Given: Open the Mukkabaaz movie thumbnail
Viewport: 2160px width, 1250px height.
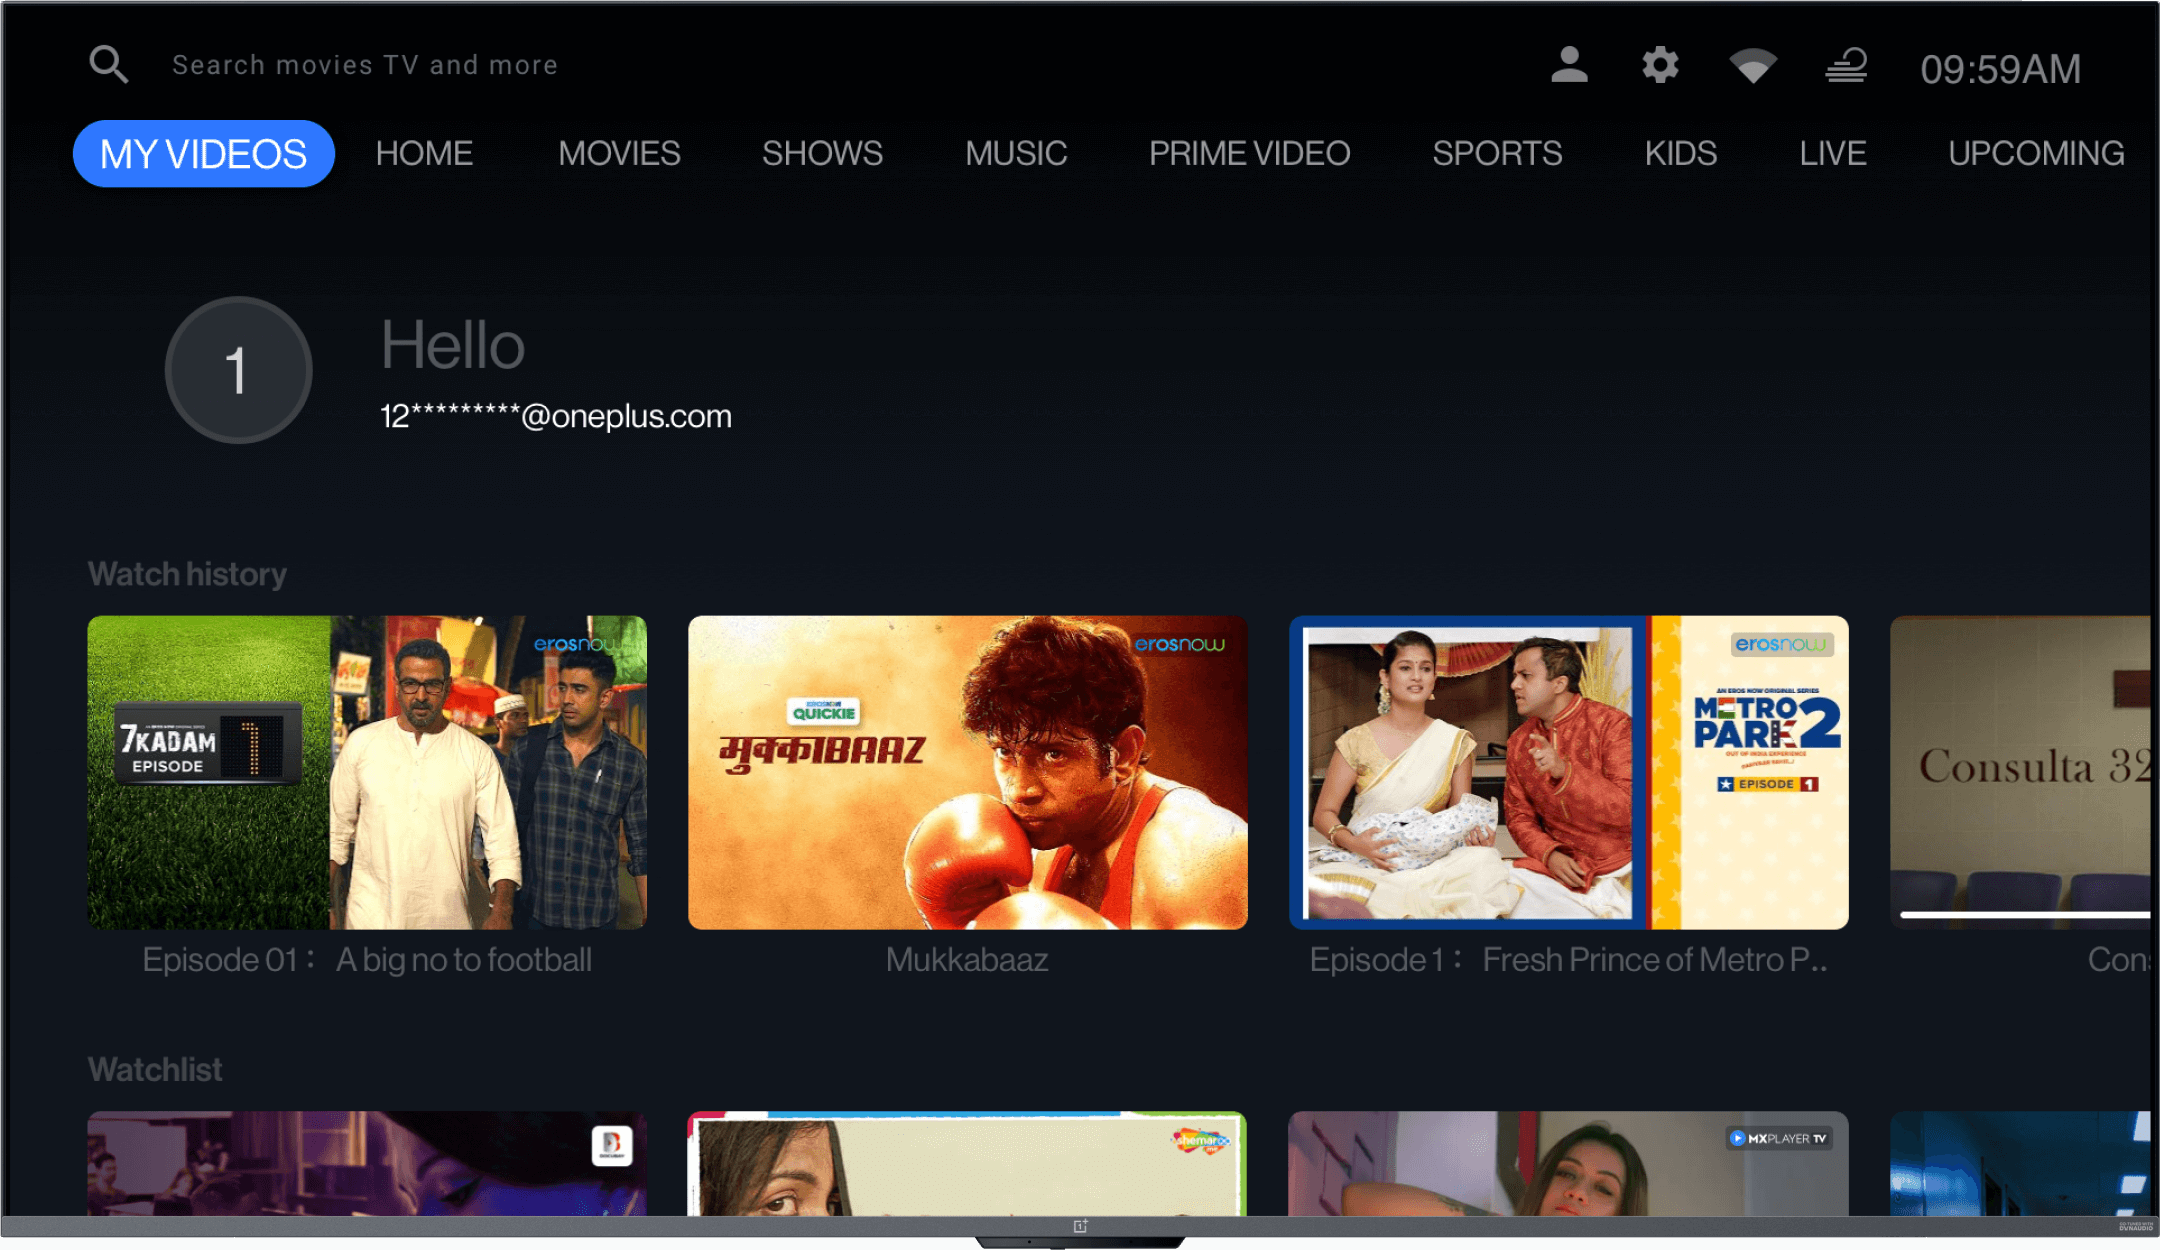Looking at the screenshot, I should point(968,772).
